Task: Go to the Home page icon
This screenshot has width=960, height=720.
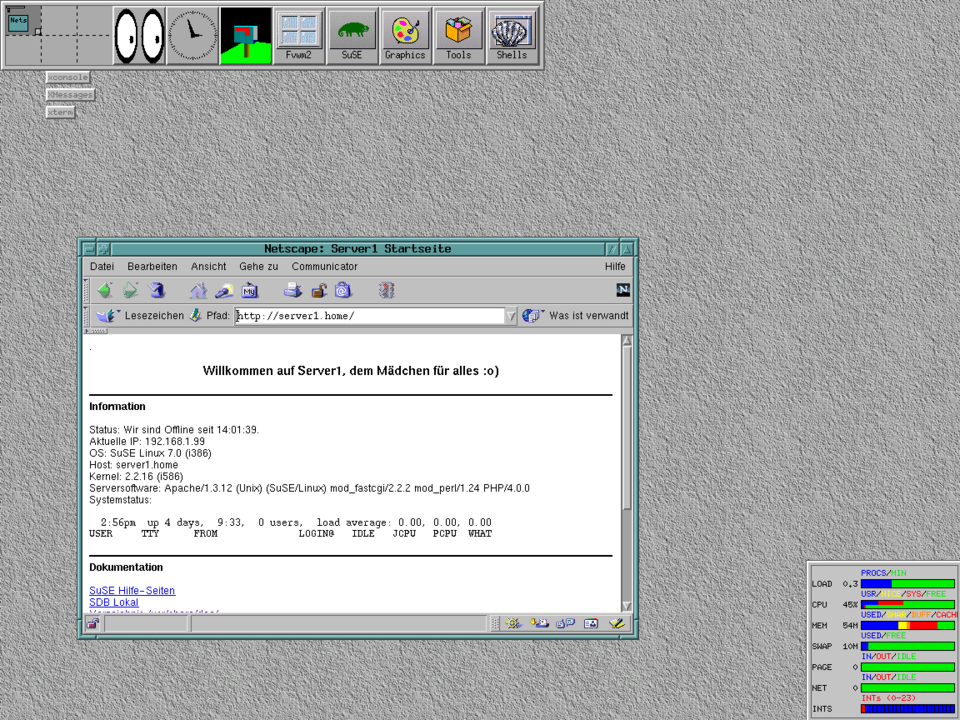Action: coord(198,291)
